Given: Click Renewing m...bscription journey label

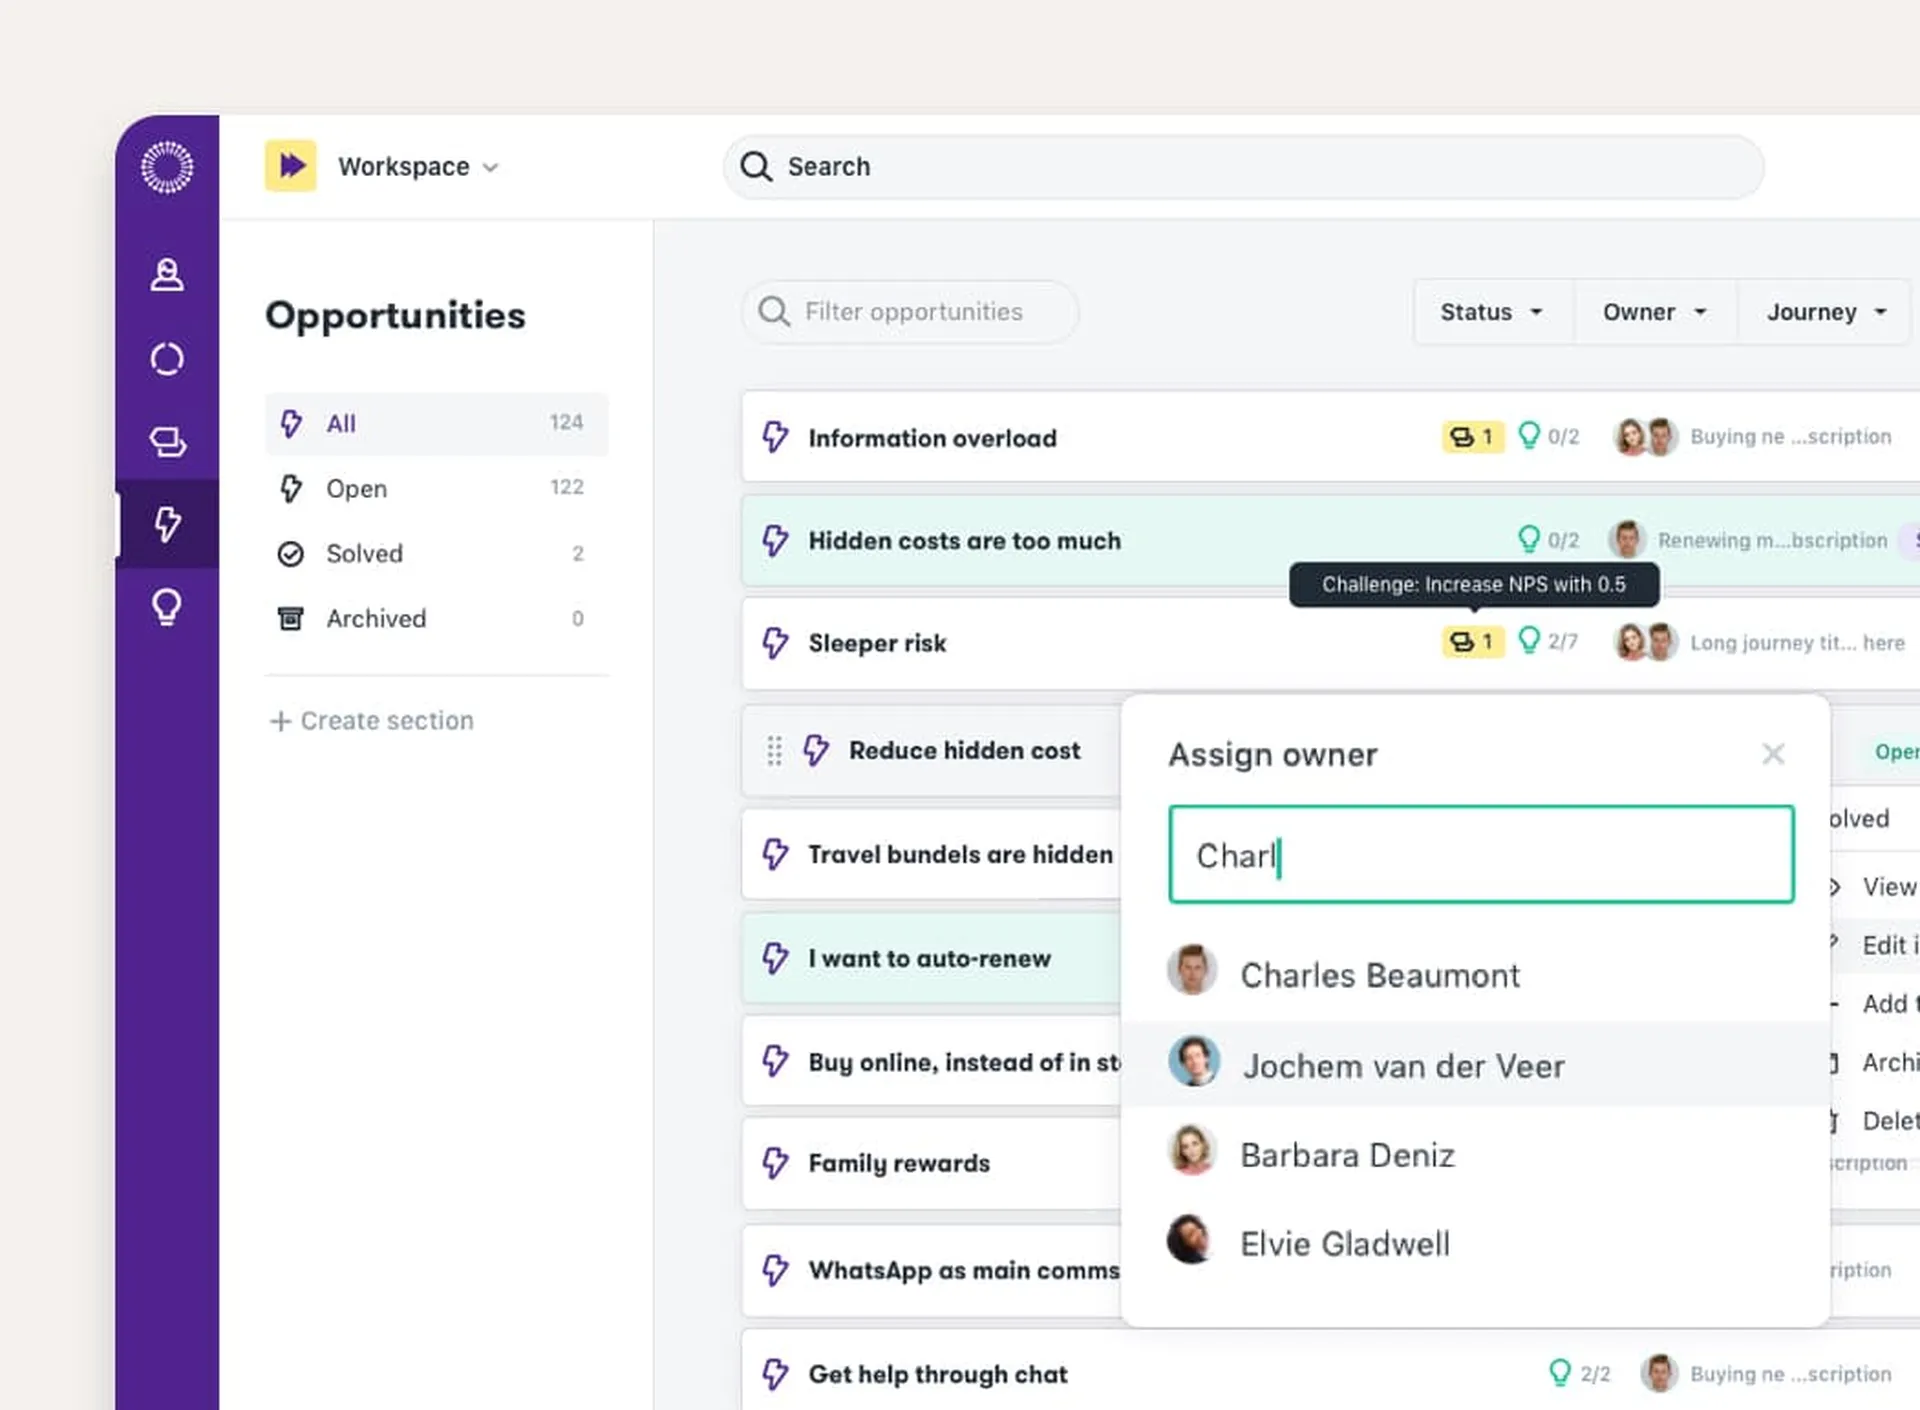Looking at the screenshot, I should click(x=1772, y=540).
